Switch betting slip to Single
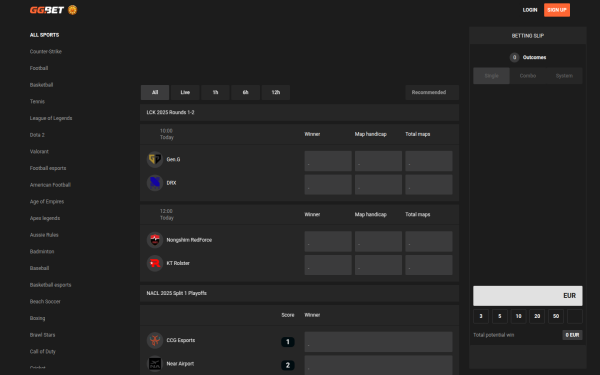 click(491, 76)
